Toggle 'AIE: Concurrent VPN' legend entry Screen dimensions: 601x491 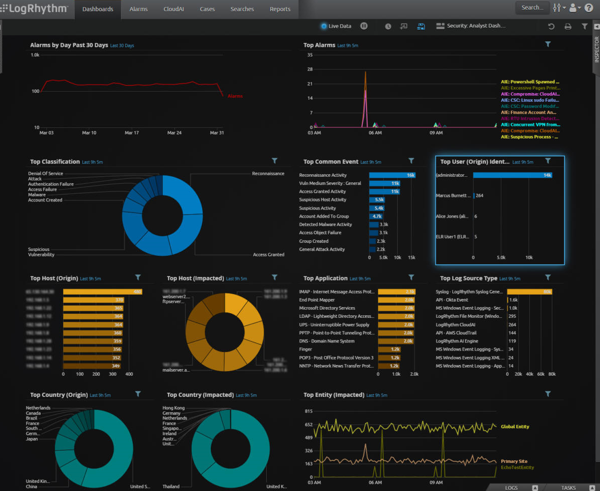tap(530, 125)
